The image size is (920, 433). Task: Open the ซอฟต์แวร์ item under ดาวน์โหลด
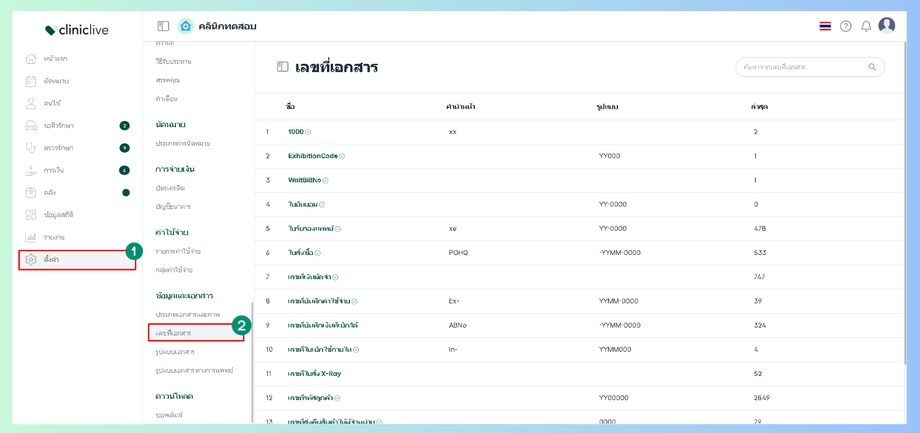click(x=170, y=415)
